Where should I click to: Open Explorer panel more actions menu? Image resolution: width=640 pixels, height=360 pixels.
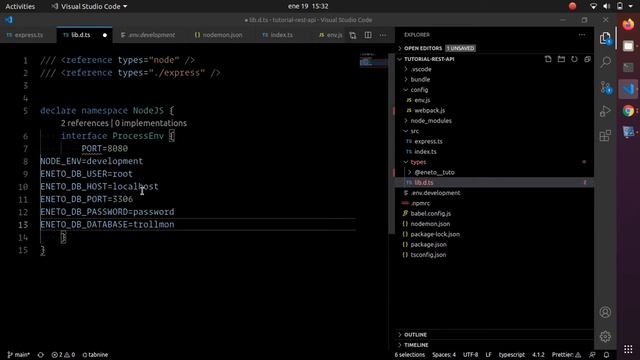pyautogui.click(x=582, y=35)
